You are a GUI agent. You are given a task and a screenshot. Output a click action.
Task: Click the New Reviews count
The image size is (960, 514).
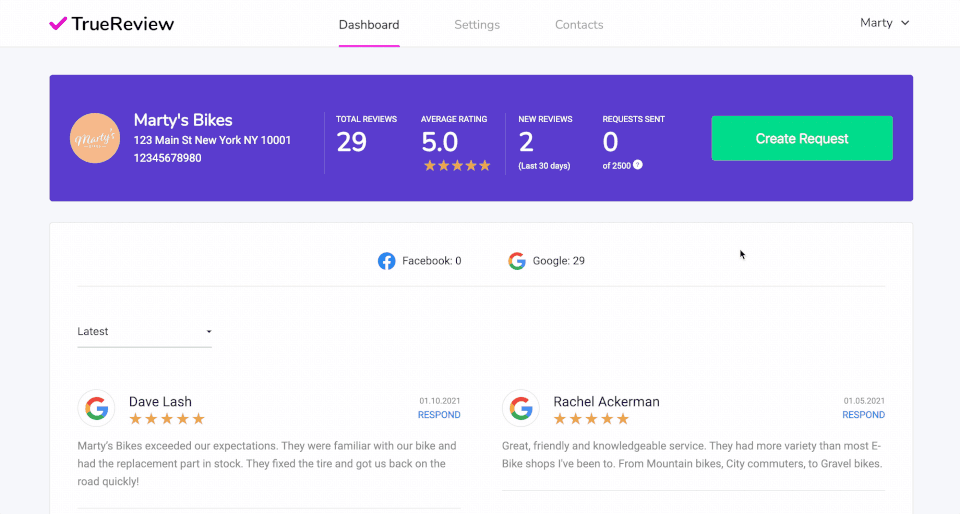pos(526,143)
